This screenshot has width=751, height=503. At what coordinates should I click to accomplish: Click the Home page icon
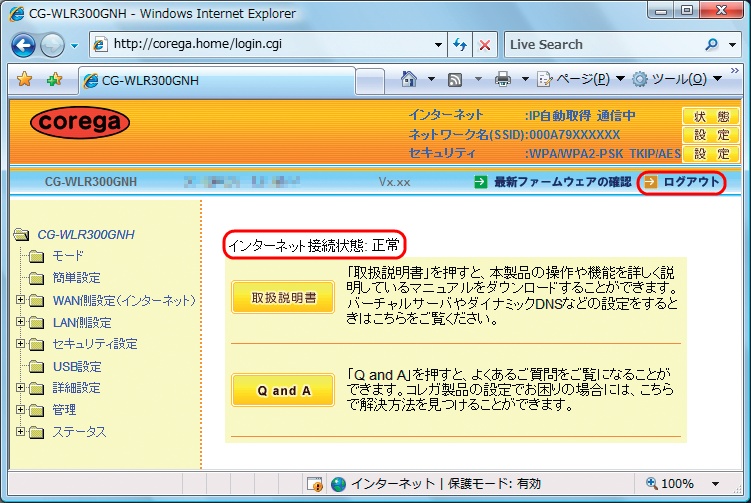[409, 79]
